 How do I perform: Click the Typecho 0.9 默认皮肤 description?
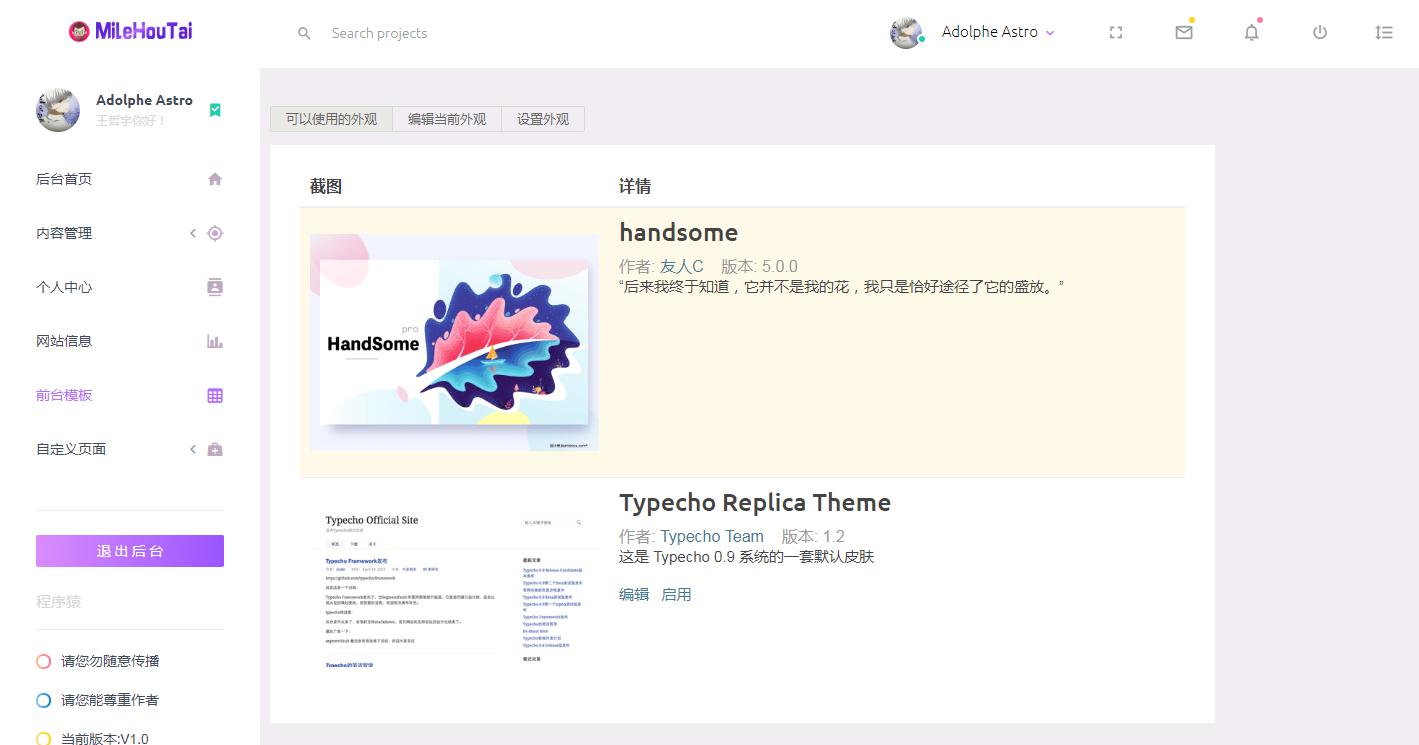click(x=747, y=557)
